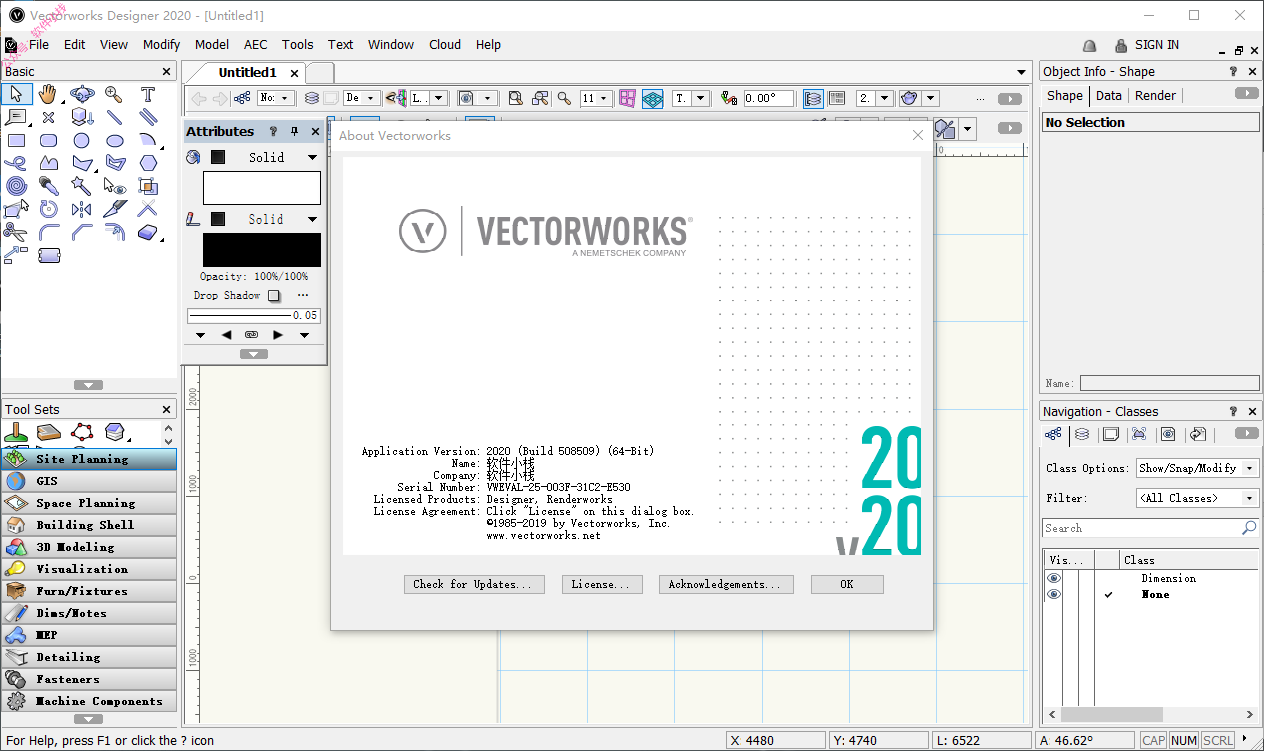Select the Chamfer tool
The image size is (1264, 751).
(82, 232)
